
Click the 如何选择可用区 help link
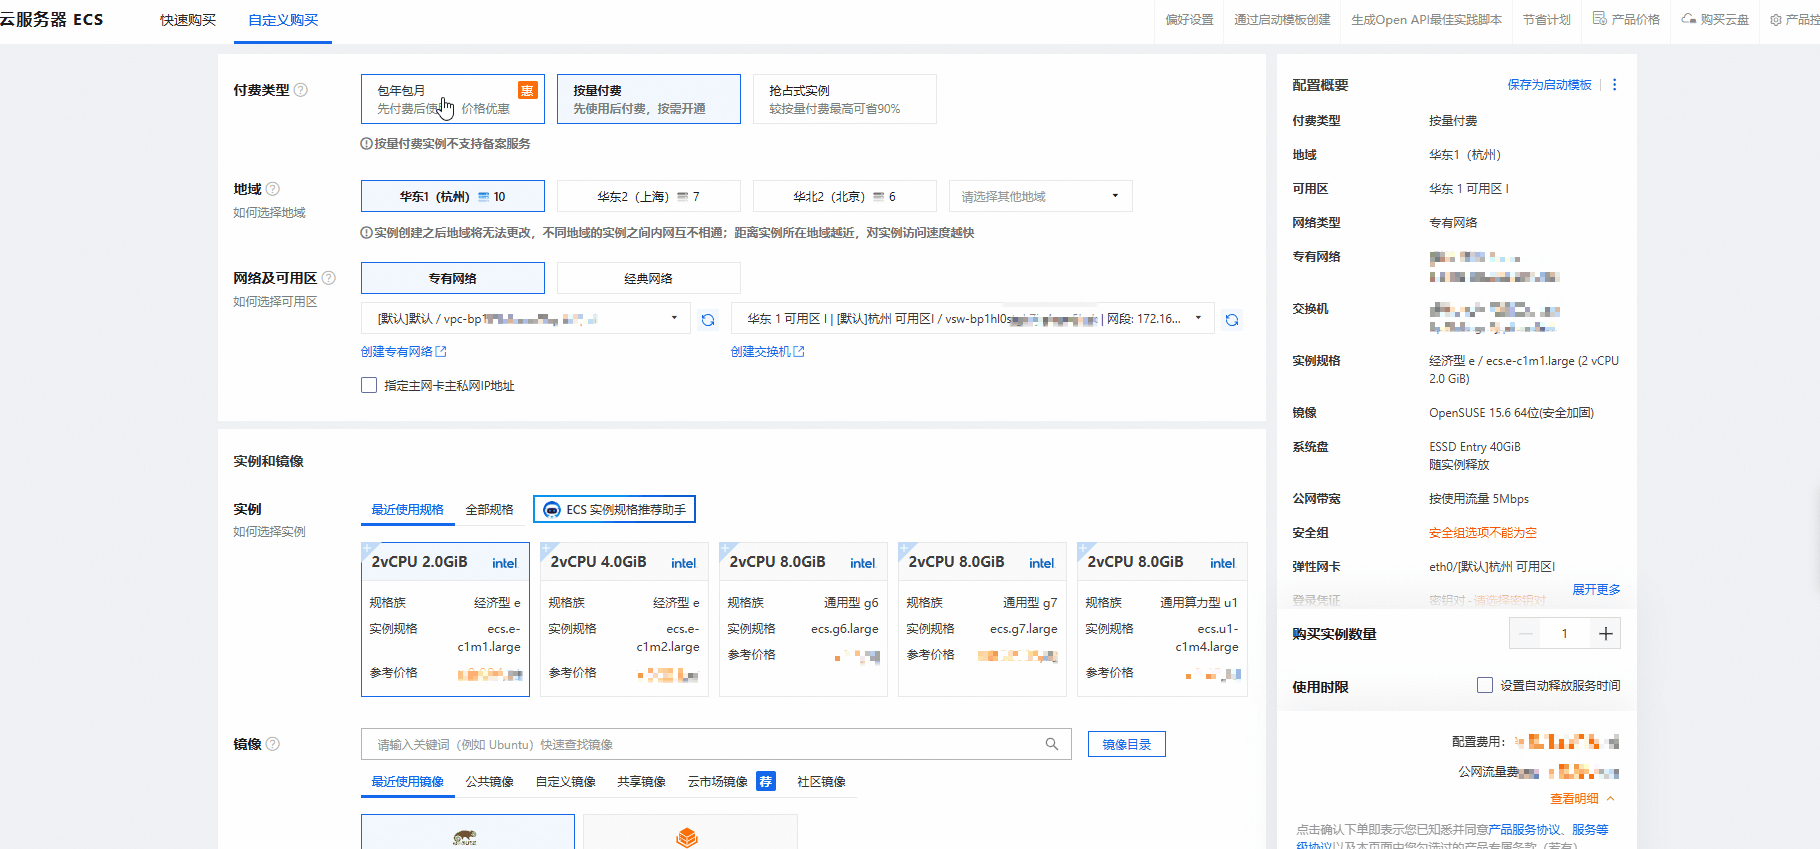(276, 302)
